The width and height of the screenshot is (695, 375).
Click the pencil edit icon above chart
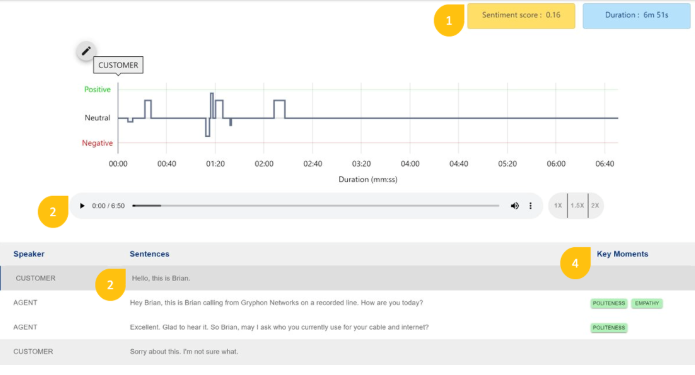pyautogui.click(x=86, y=51)
